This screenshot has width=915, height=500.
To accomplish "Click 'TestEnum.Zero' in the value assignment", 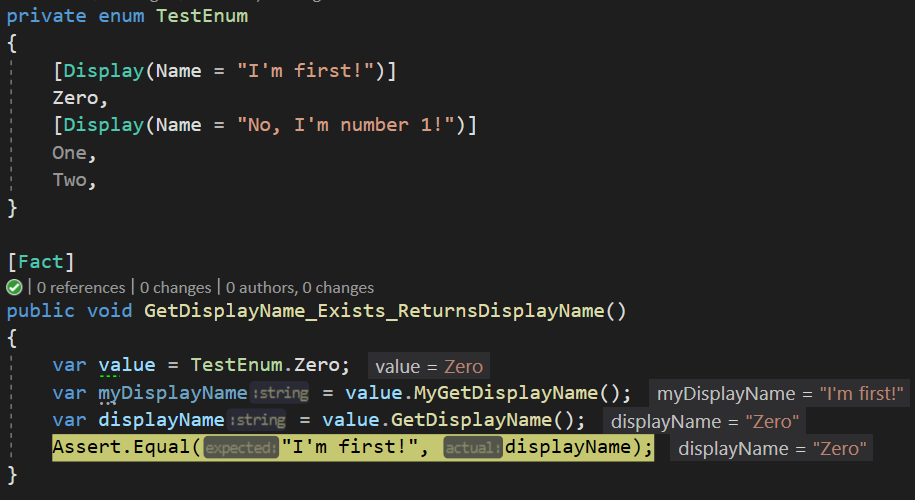I will click(x=266, y=365).
